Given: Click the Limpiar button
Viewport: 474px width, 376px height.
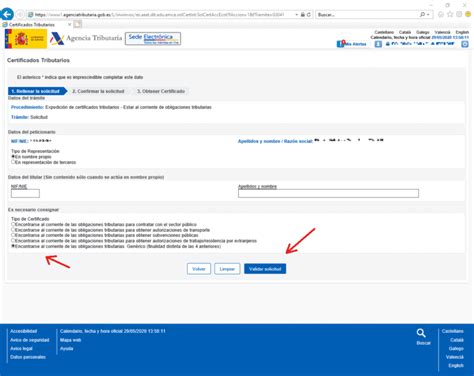Looking at the screenshot, I should (227, 269).
